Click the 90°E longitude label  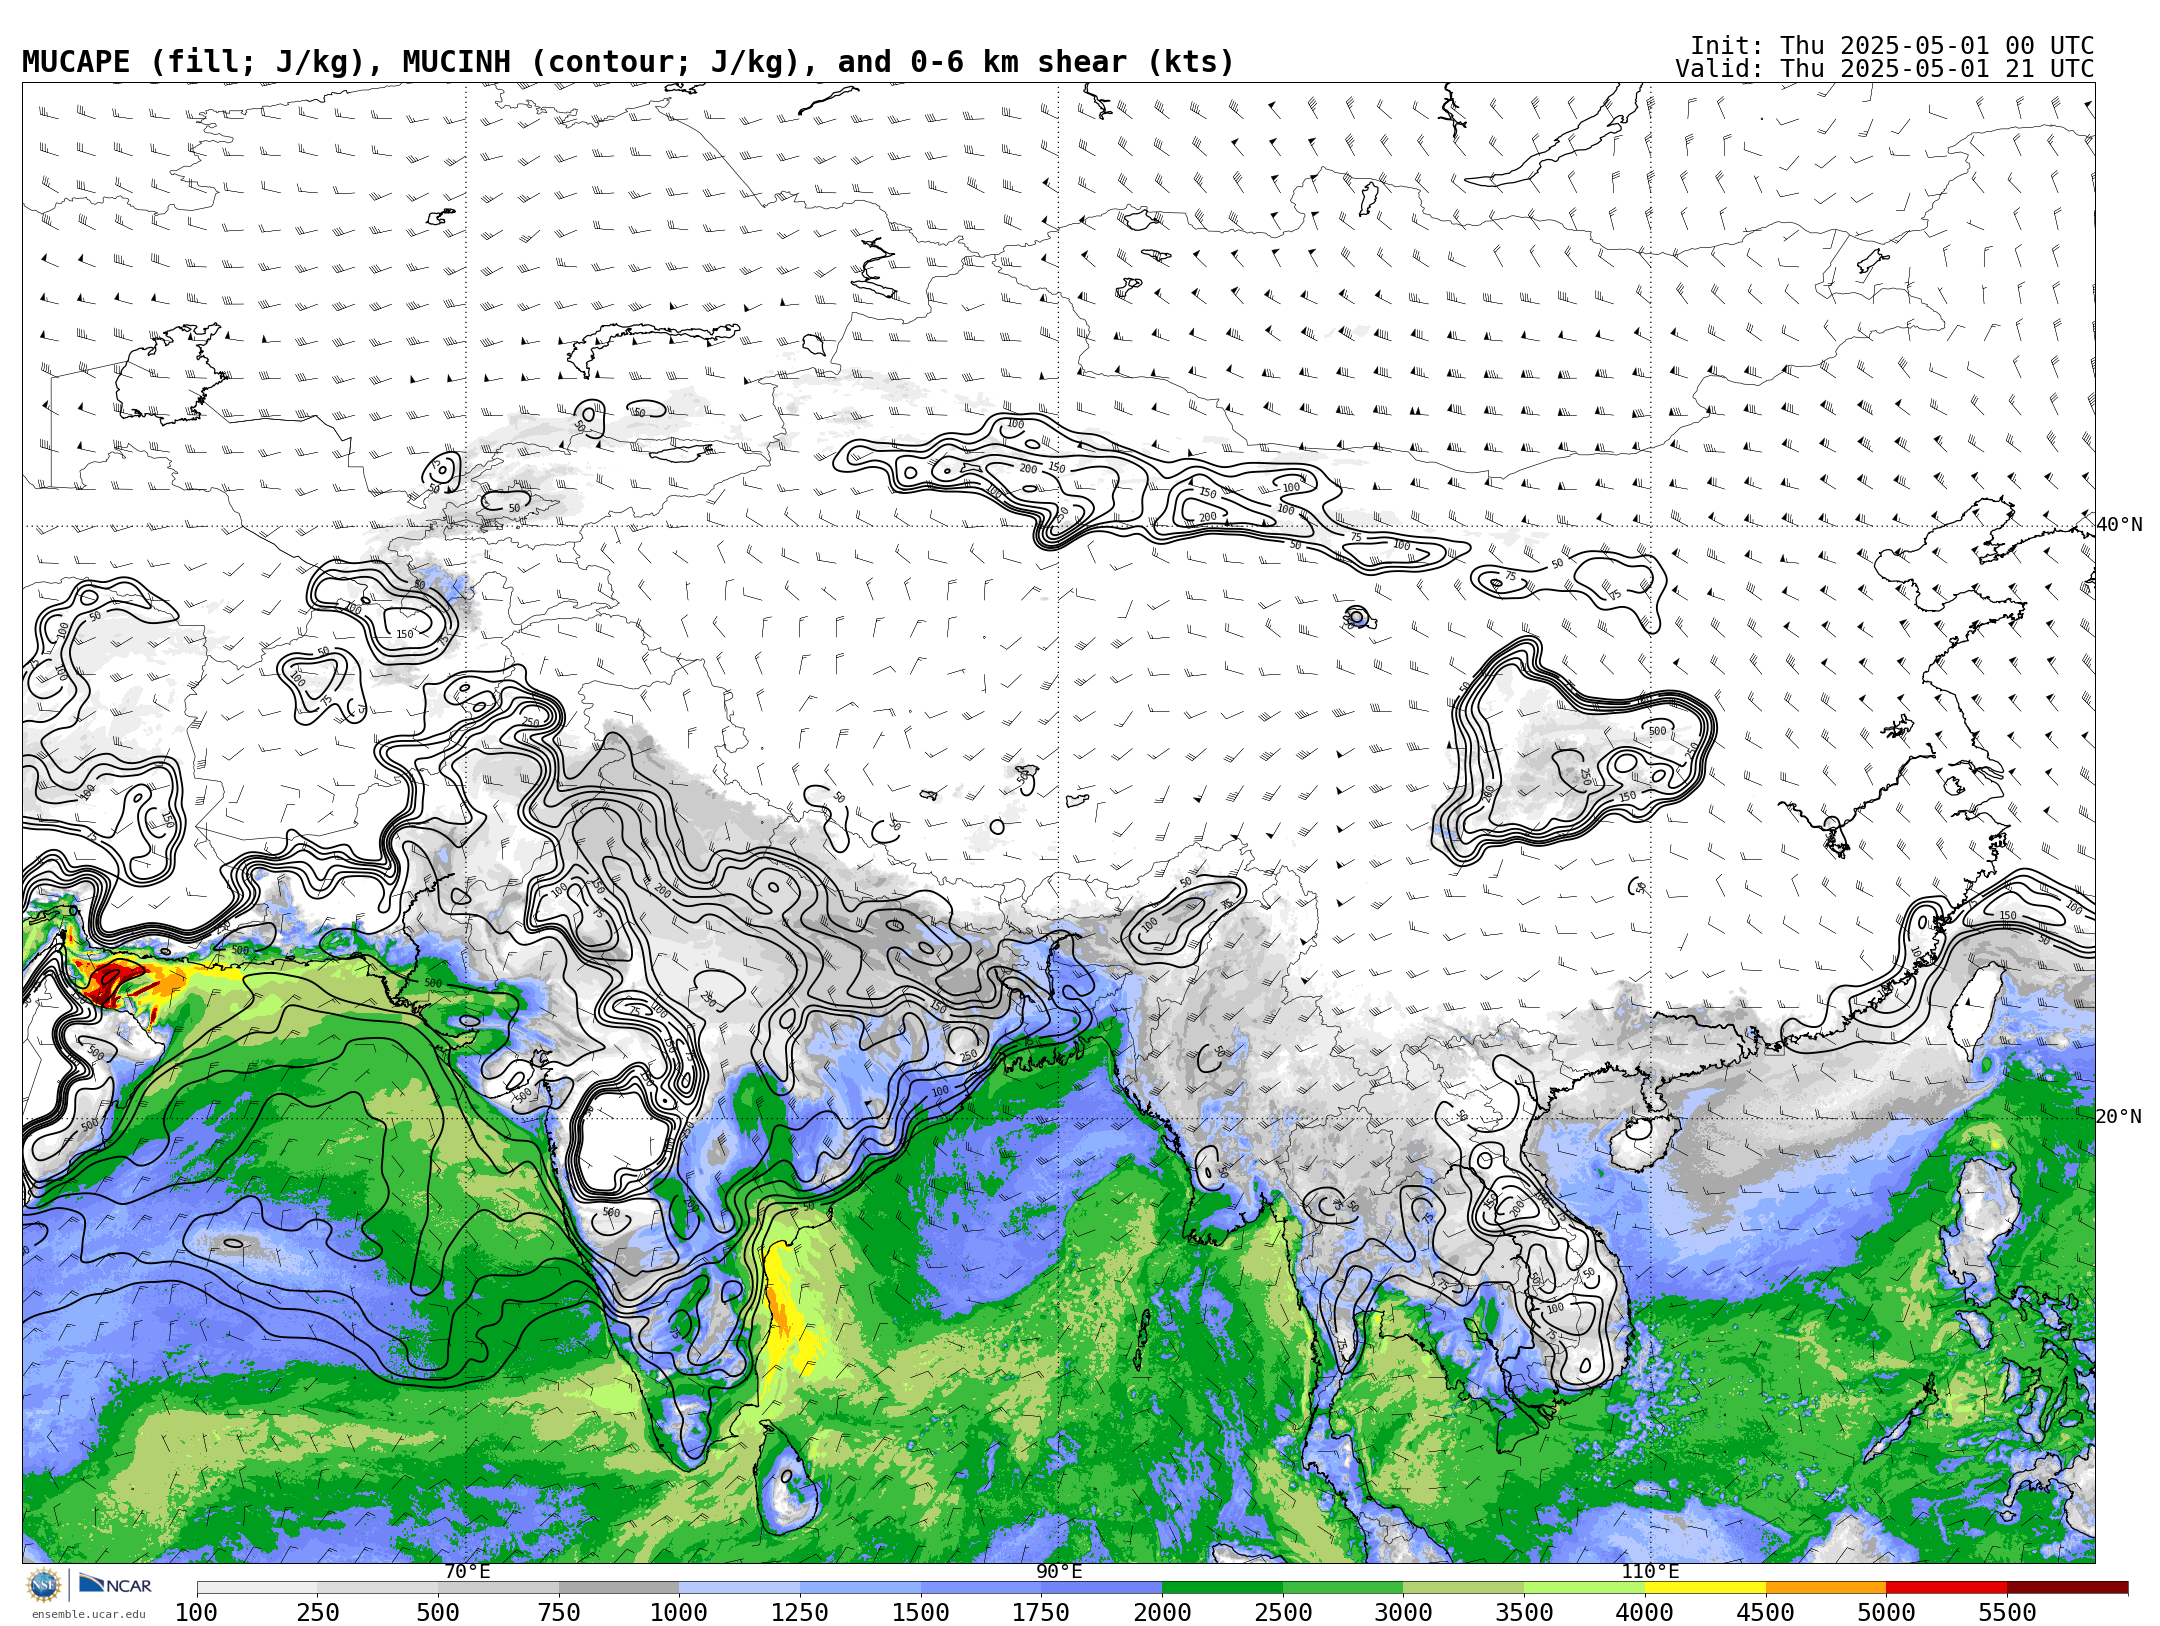click(x=1059, y=1572)
